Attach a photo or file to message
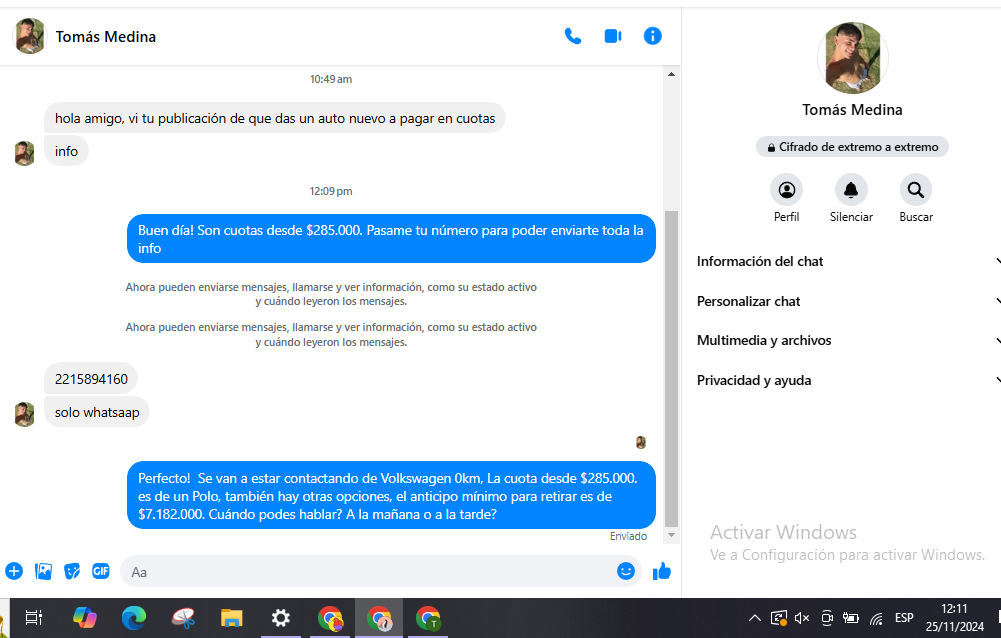 coord(43,571)
